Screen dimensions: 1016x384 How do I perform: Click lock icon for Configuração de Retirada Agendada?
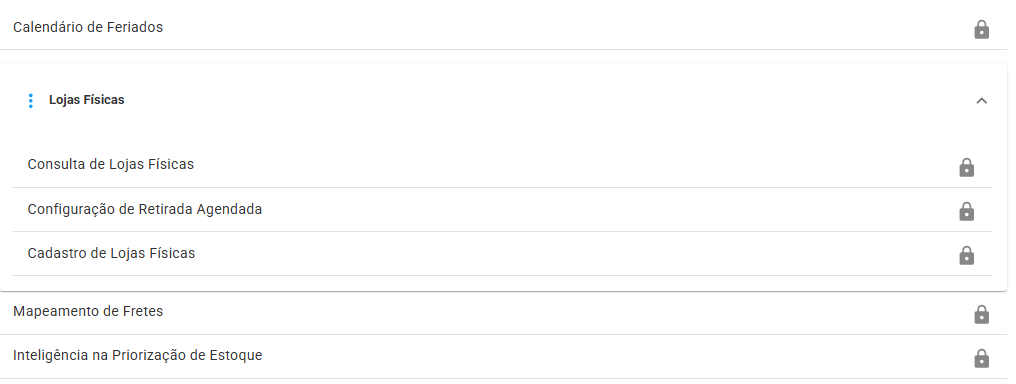pyautogui.click(x=966, y=211)
